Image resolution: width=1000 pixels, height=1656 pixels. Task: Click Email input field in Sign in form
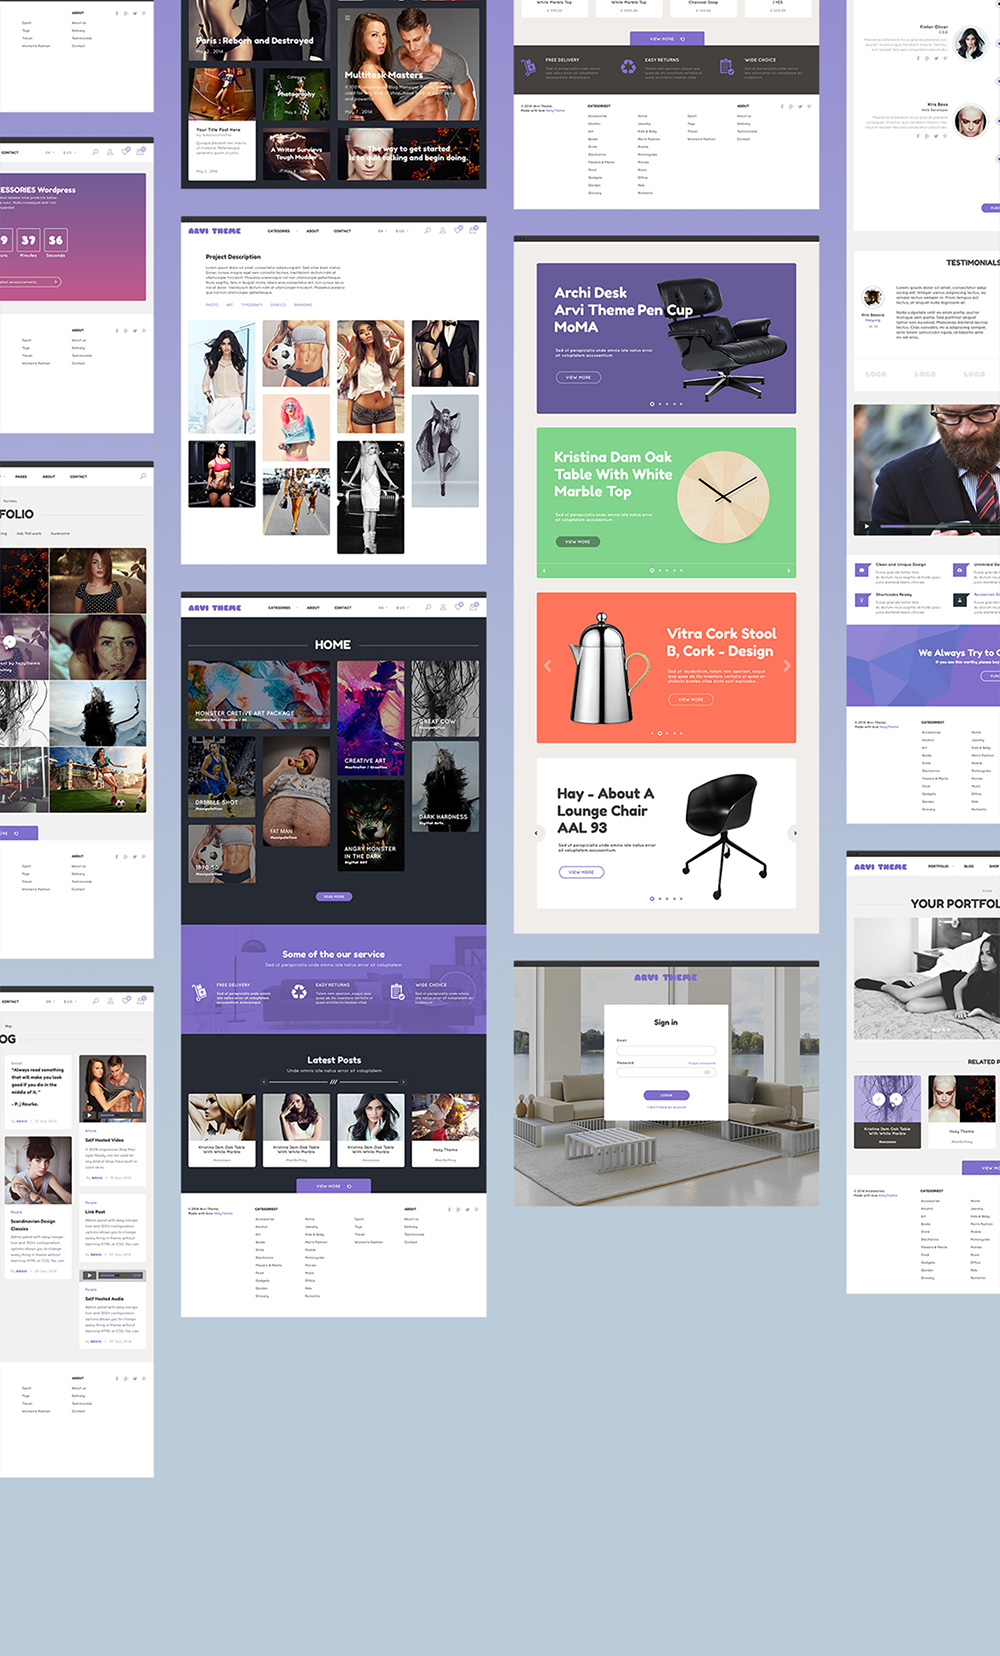pyautogui.click(x=666, y=1049)
